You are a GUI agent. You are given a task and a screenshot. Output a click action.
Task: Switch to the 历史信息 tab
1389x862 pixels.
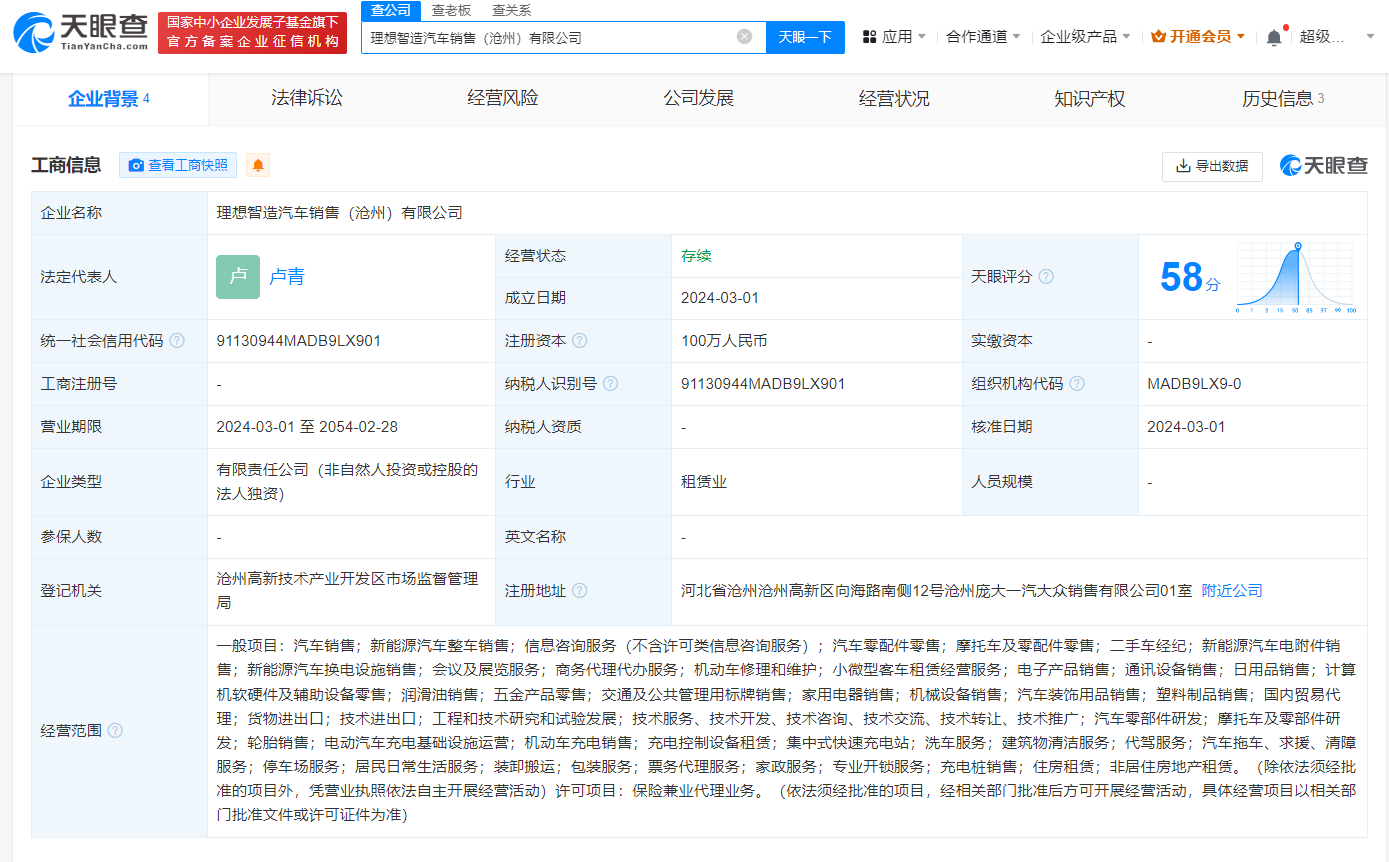(1283, 98)
